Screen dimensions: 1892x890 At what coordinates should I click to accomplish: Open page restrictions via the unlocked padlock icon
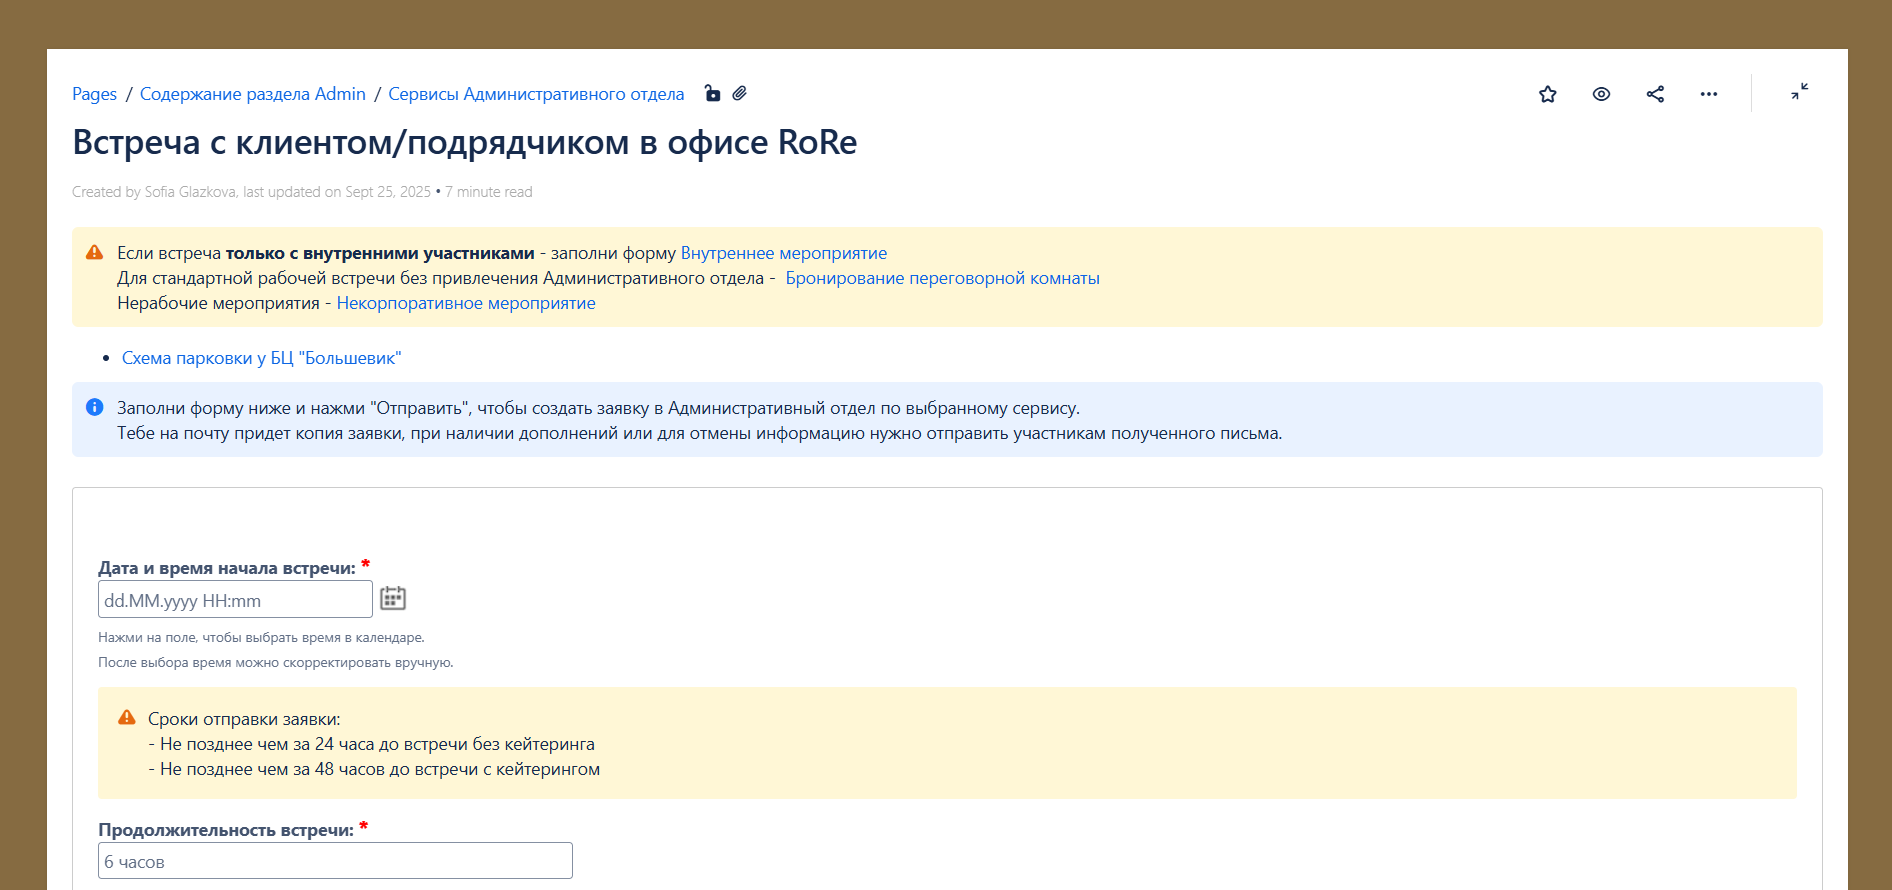(712, 93)
